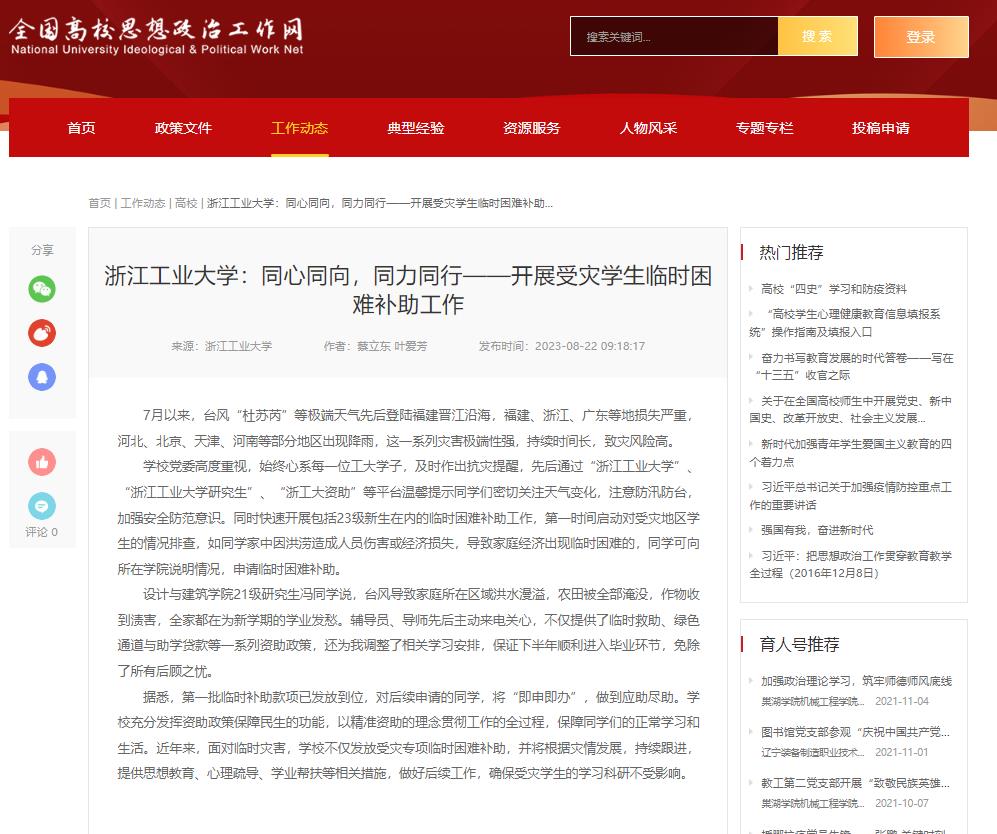The height and width of the screenshot is (834, 997).
Task: Select the 工作动态 navigation tab
Action: [299, 128]
